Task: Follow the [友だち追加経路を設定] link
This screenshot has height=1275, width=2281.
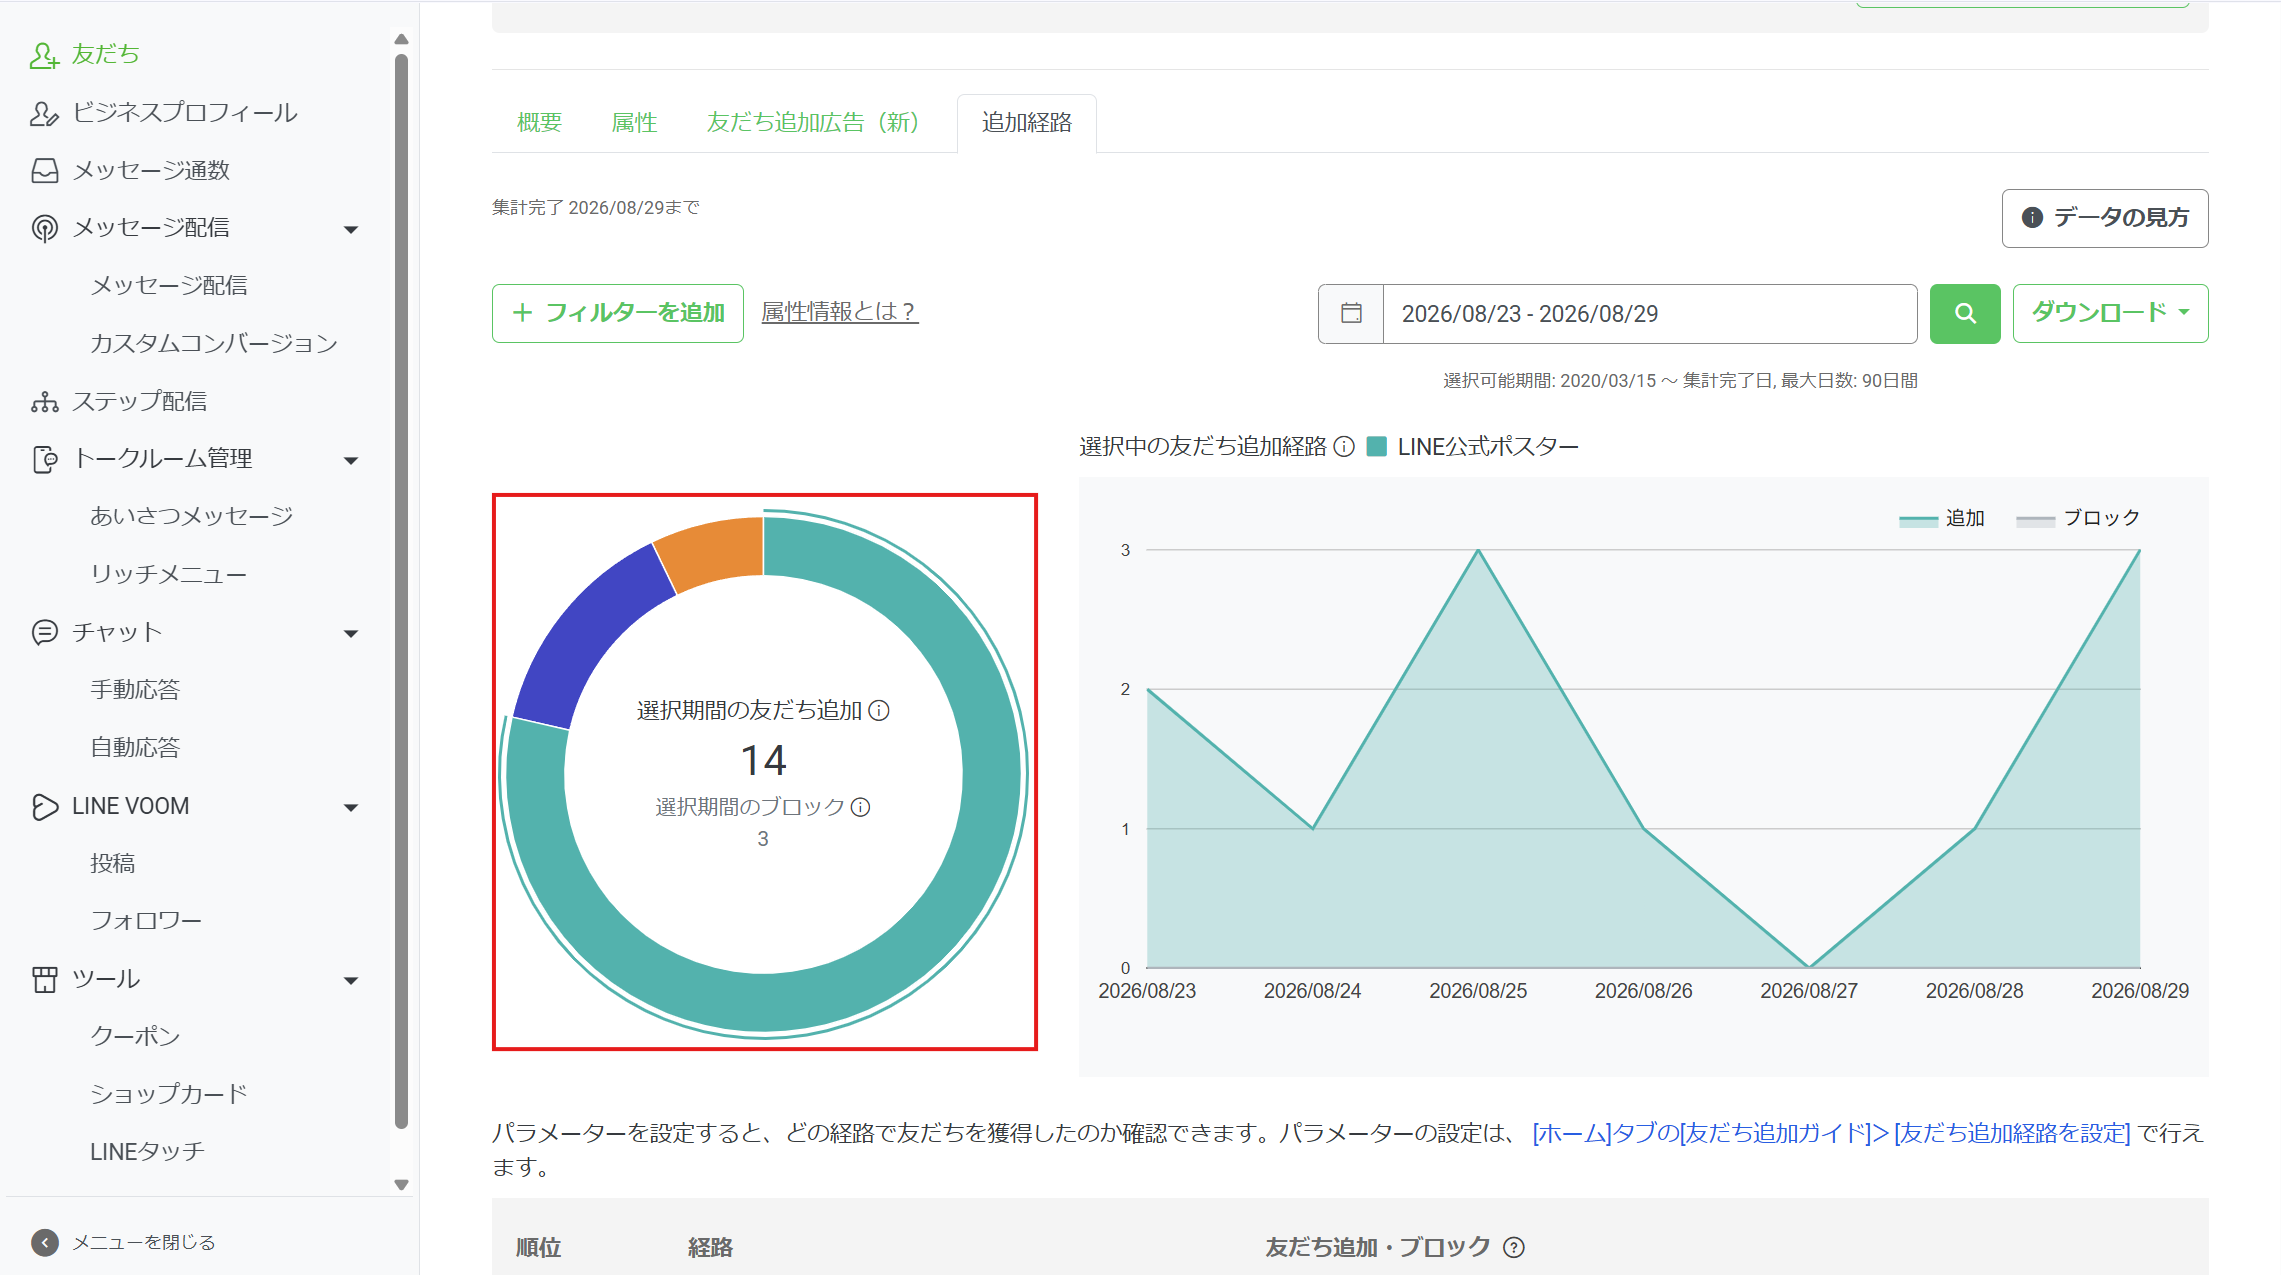Action: 2012,1133
